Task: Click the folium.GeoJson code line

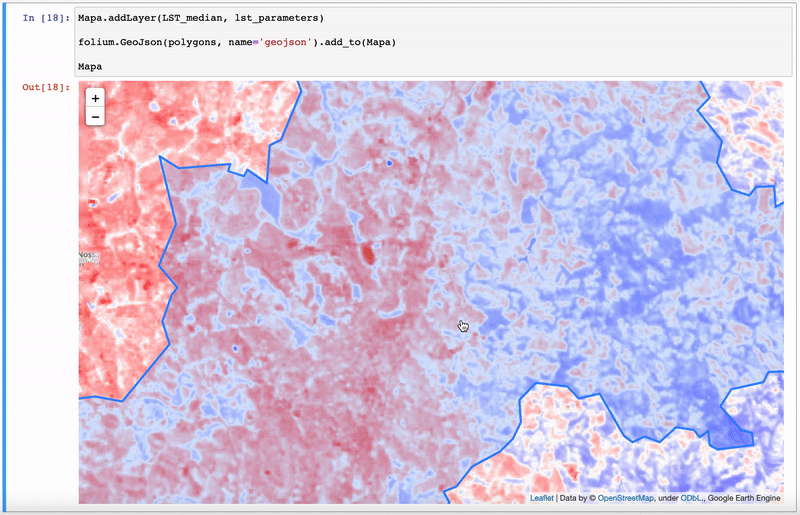Action: [x=237, y=42]
